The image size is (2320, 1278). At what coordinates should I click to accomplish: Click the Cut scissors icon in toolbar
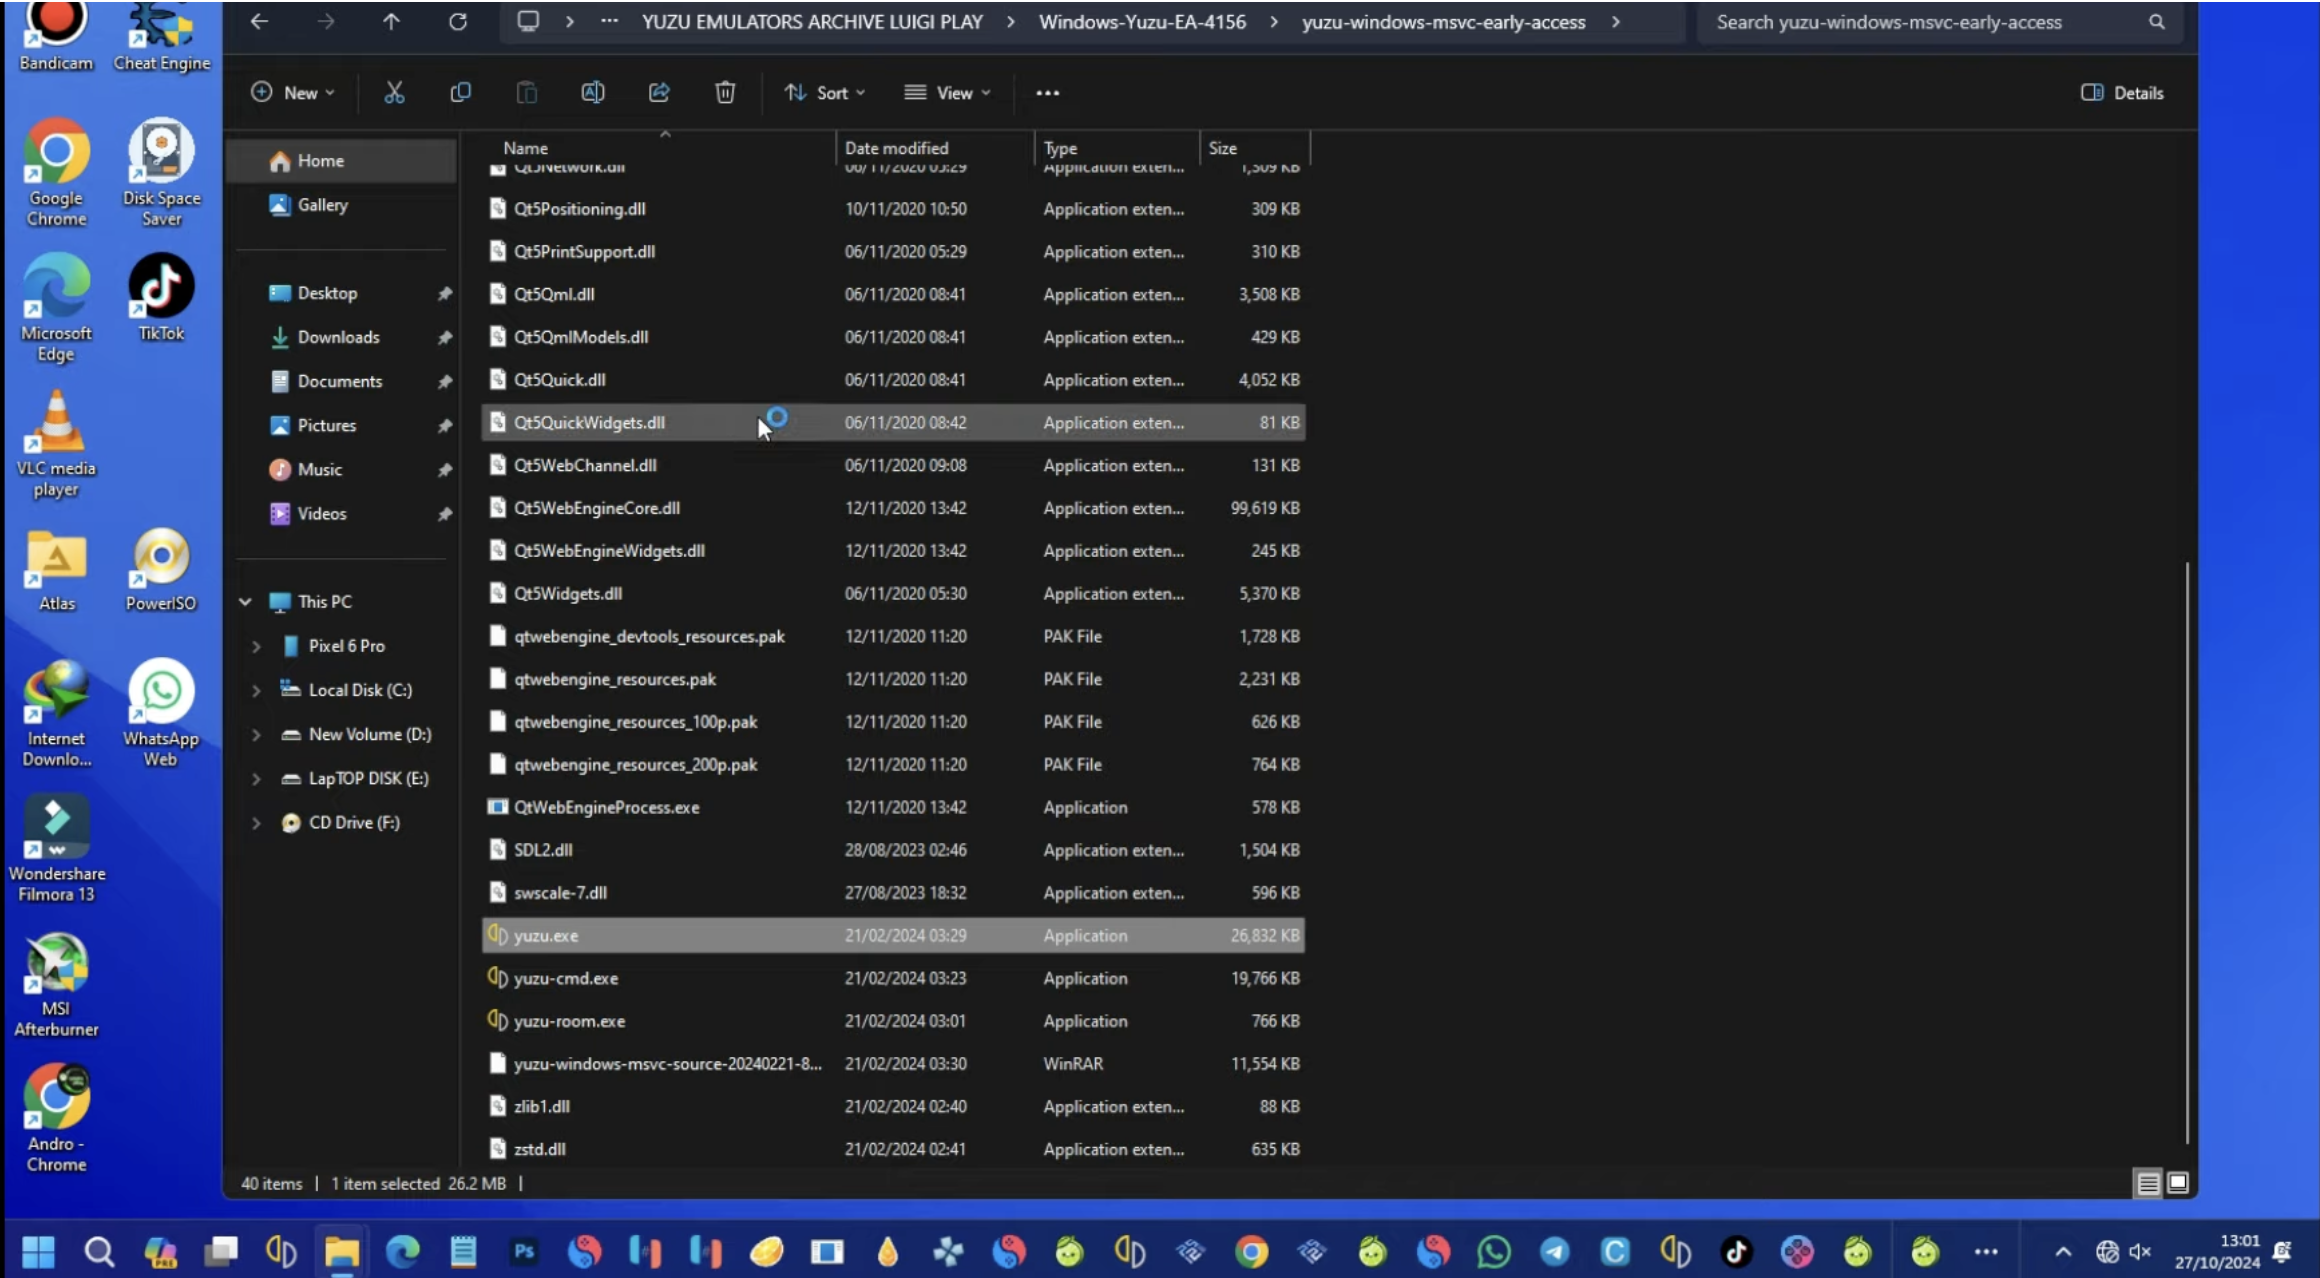coord(394,93)
